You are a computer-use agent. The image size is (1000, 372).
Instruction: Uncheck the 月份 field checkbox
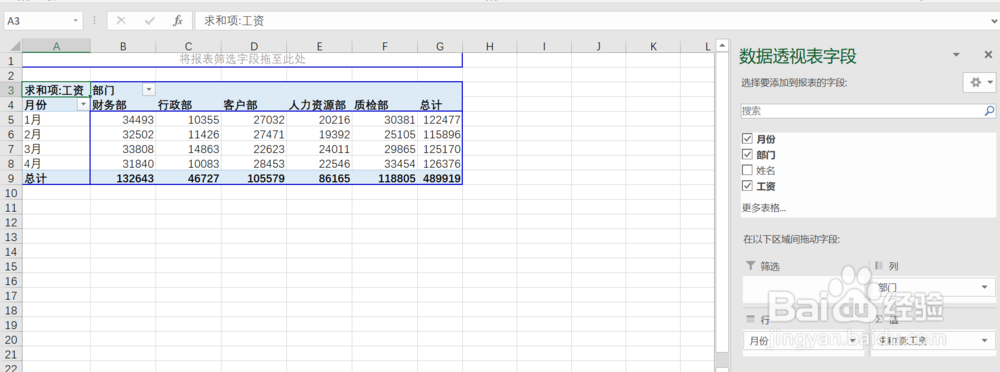coord(747,138)
